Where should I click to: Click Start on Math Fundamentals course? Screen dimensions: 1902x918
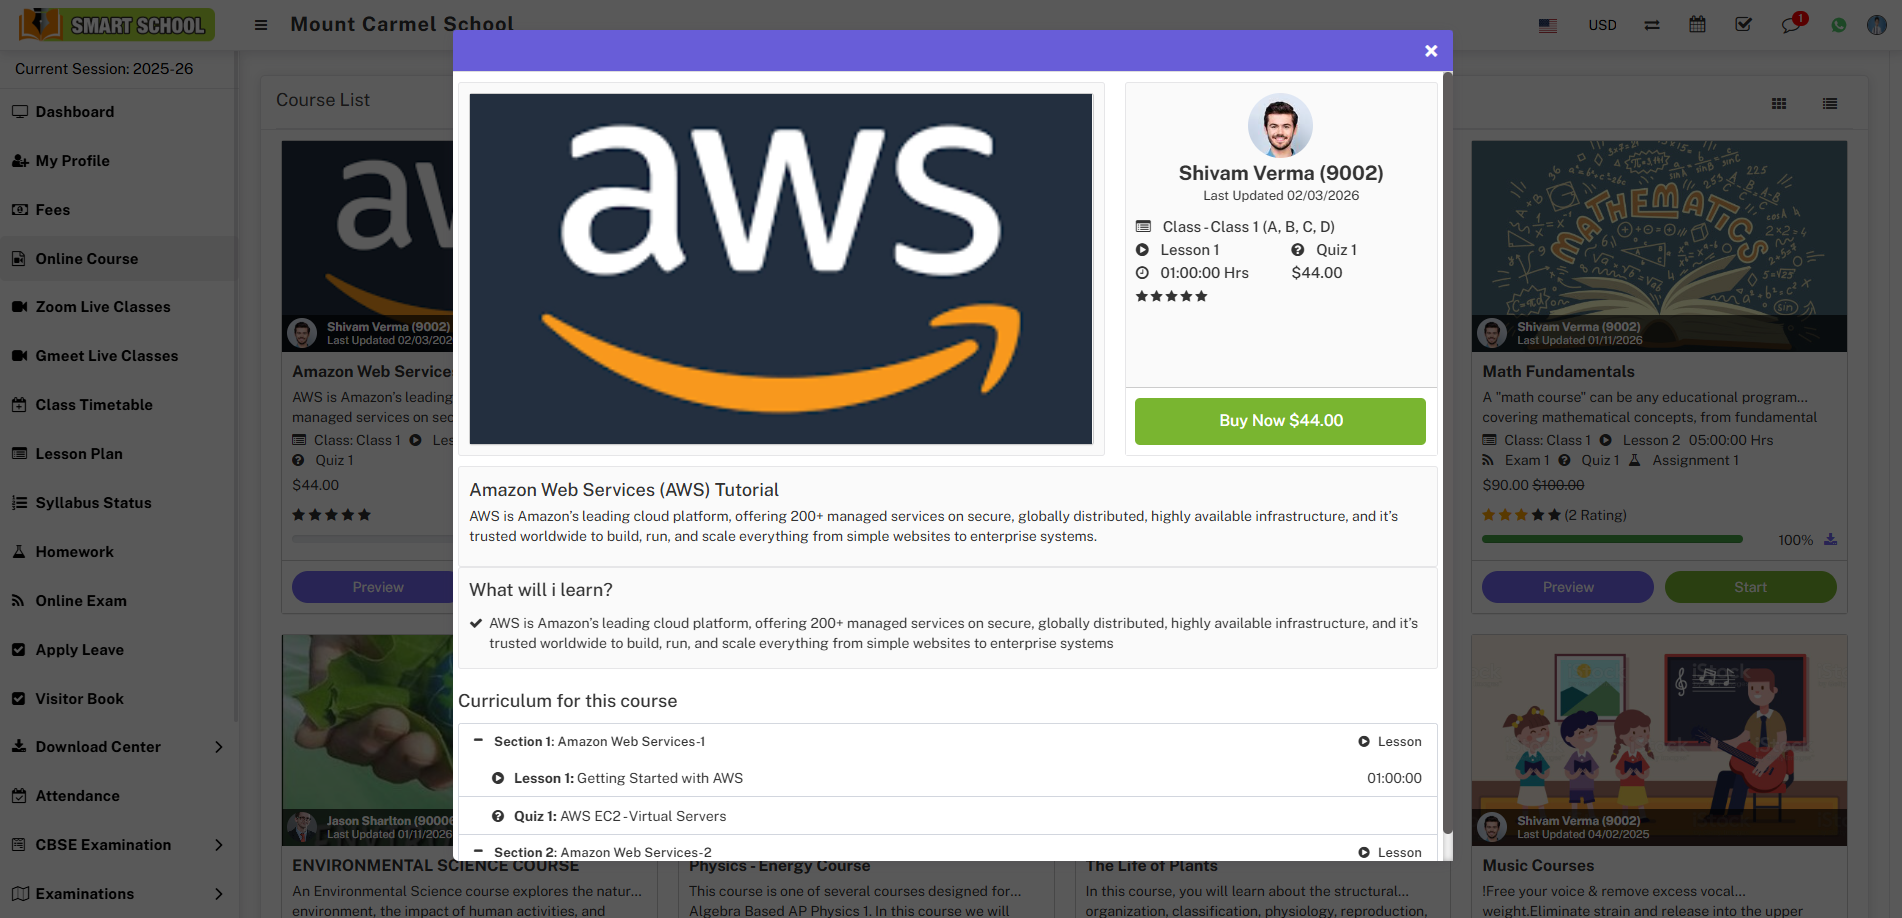pyautogui.click(x=1750, y=587)
